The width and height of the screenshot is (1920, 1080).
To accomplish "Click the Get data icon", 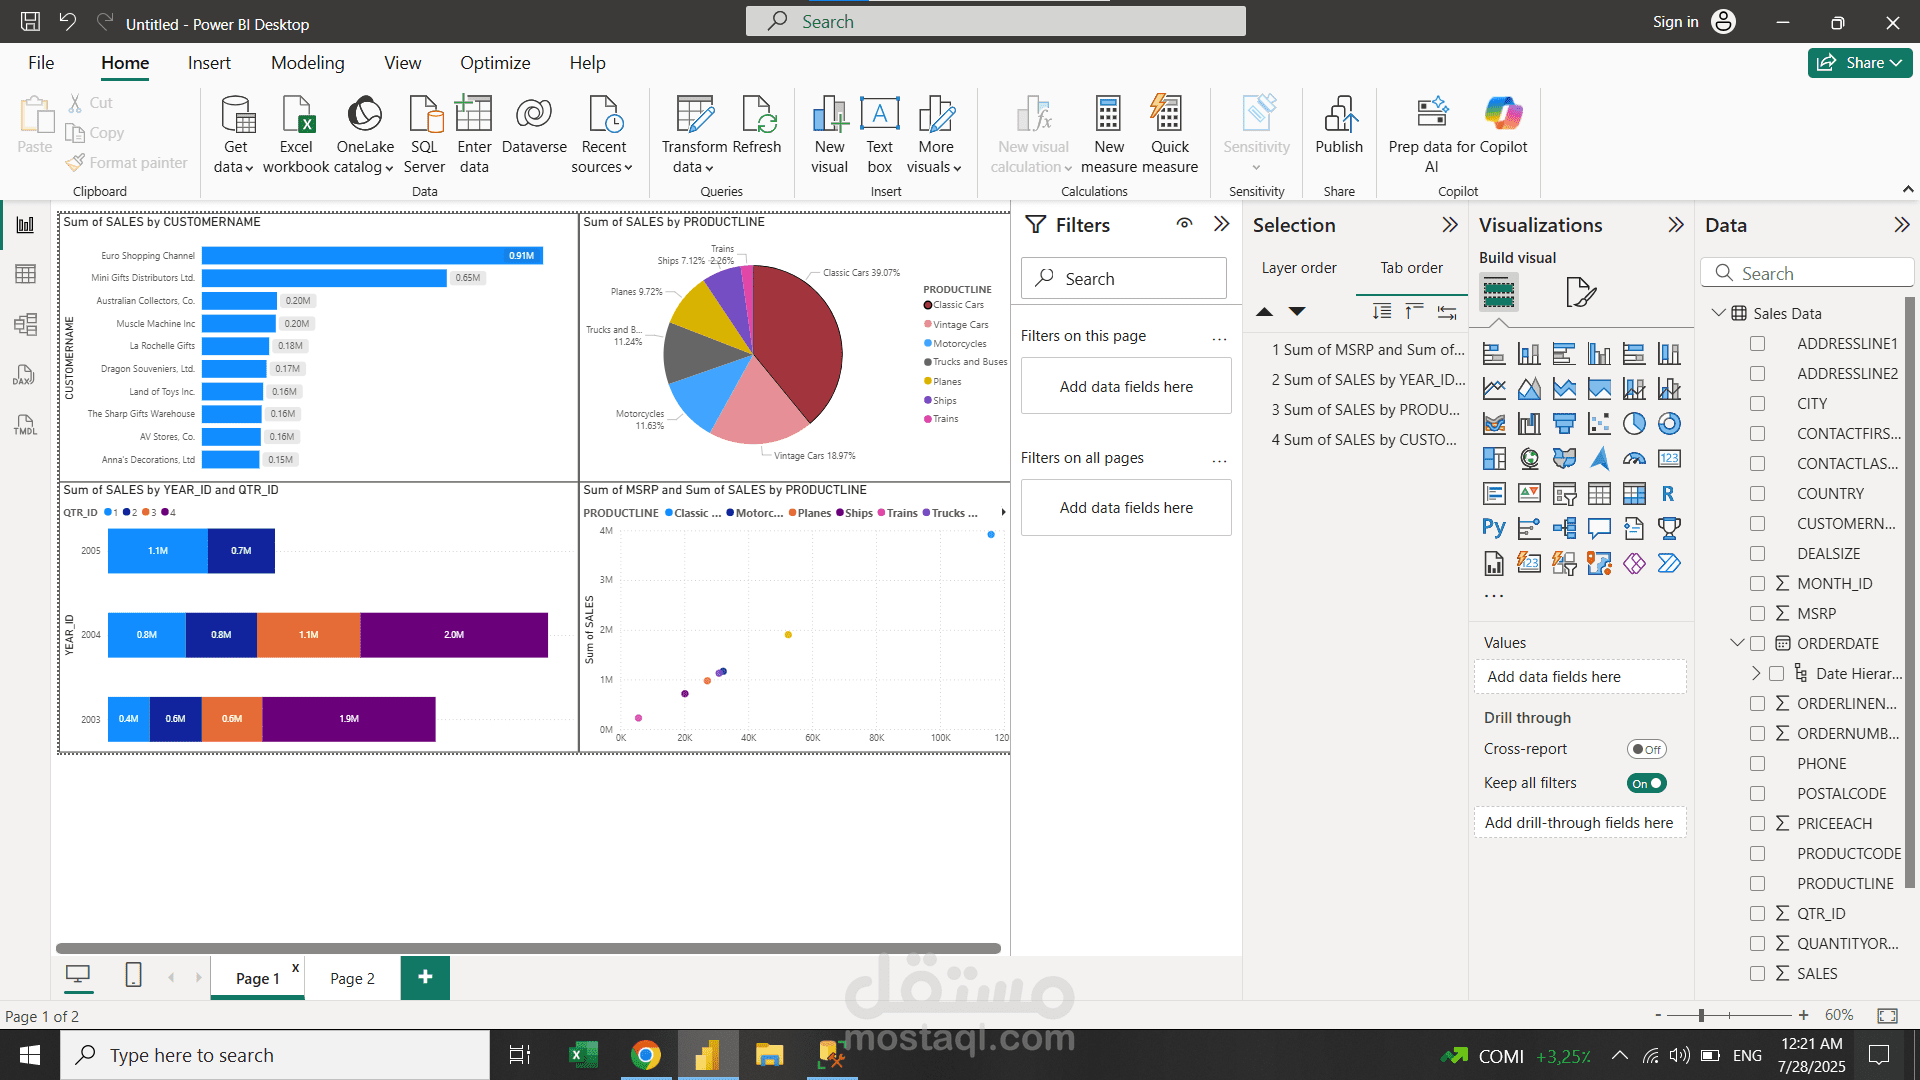I will click(236, 115).
